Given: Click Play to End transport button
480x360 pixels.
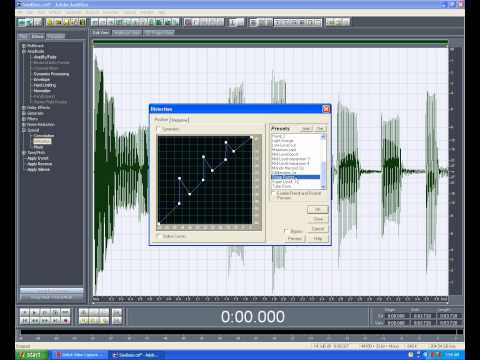Looking at the screenshot, I should 55,312.
